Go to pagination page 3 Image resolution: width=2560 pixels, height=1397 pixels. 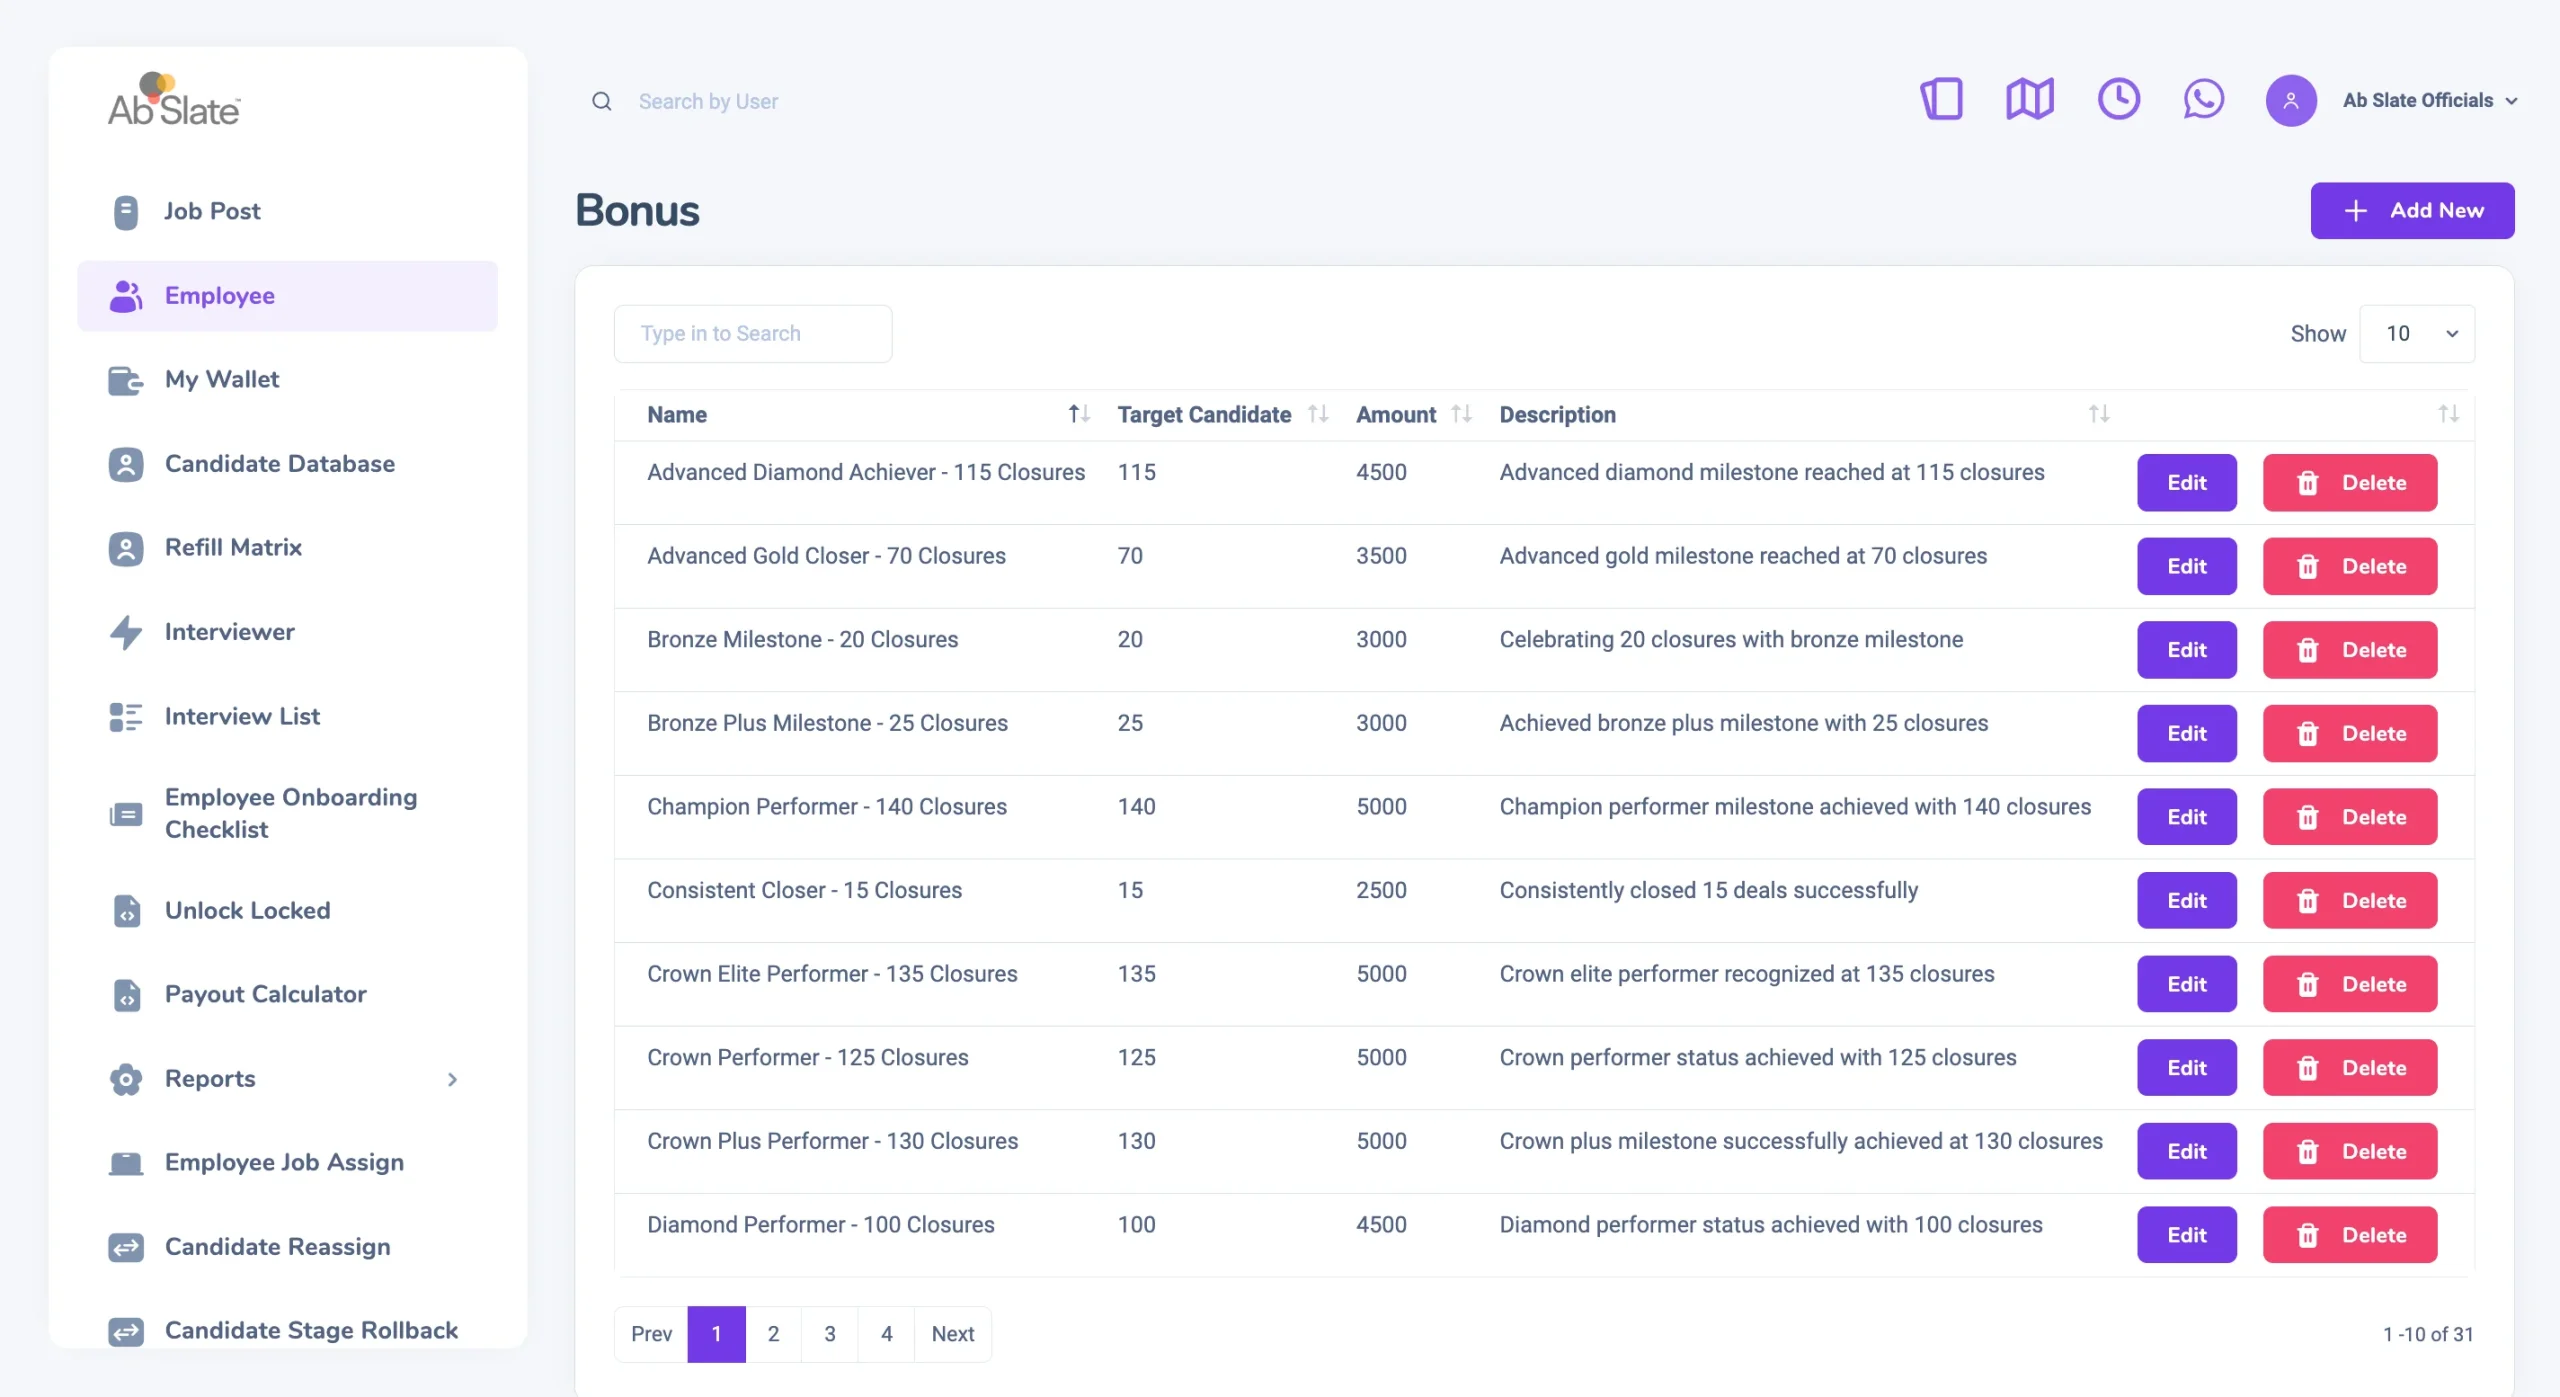[x=829, y=1334]
